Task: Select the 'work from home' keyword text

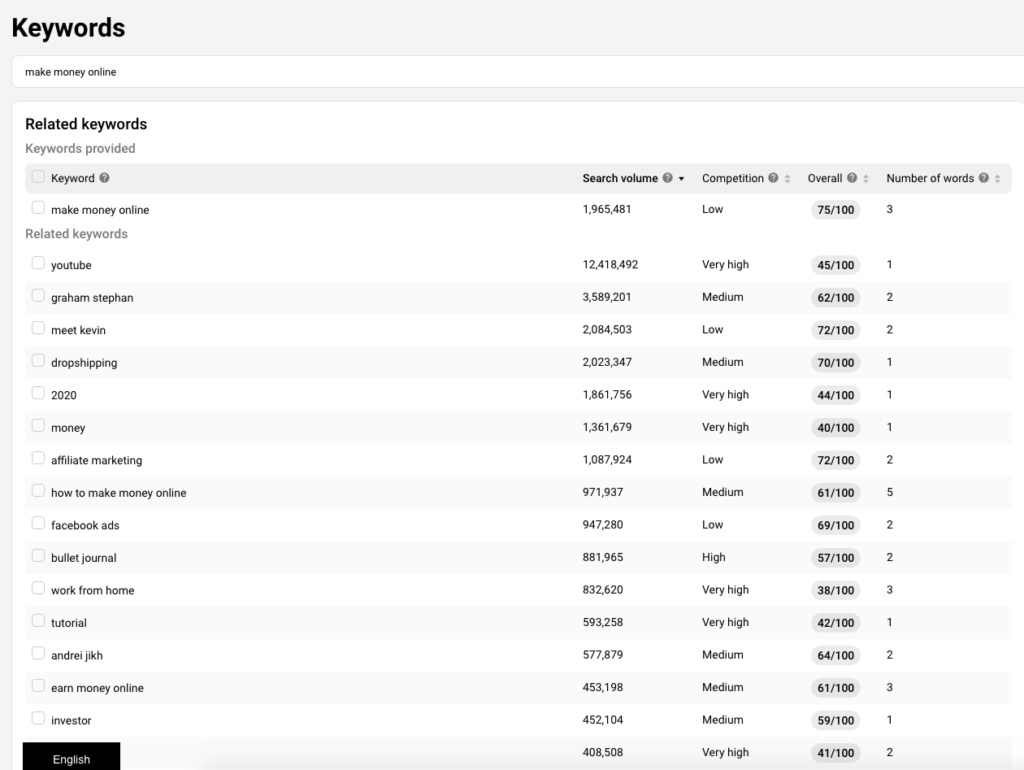Action: (93, 590)
